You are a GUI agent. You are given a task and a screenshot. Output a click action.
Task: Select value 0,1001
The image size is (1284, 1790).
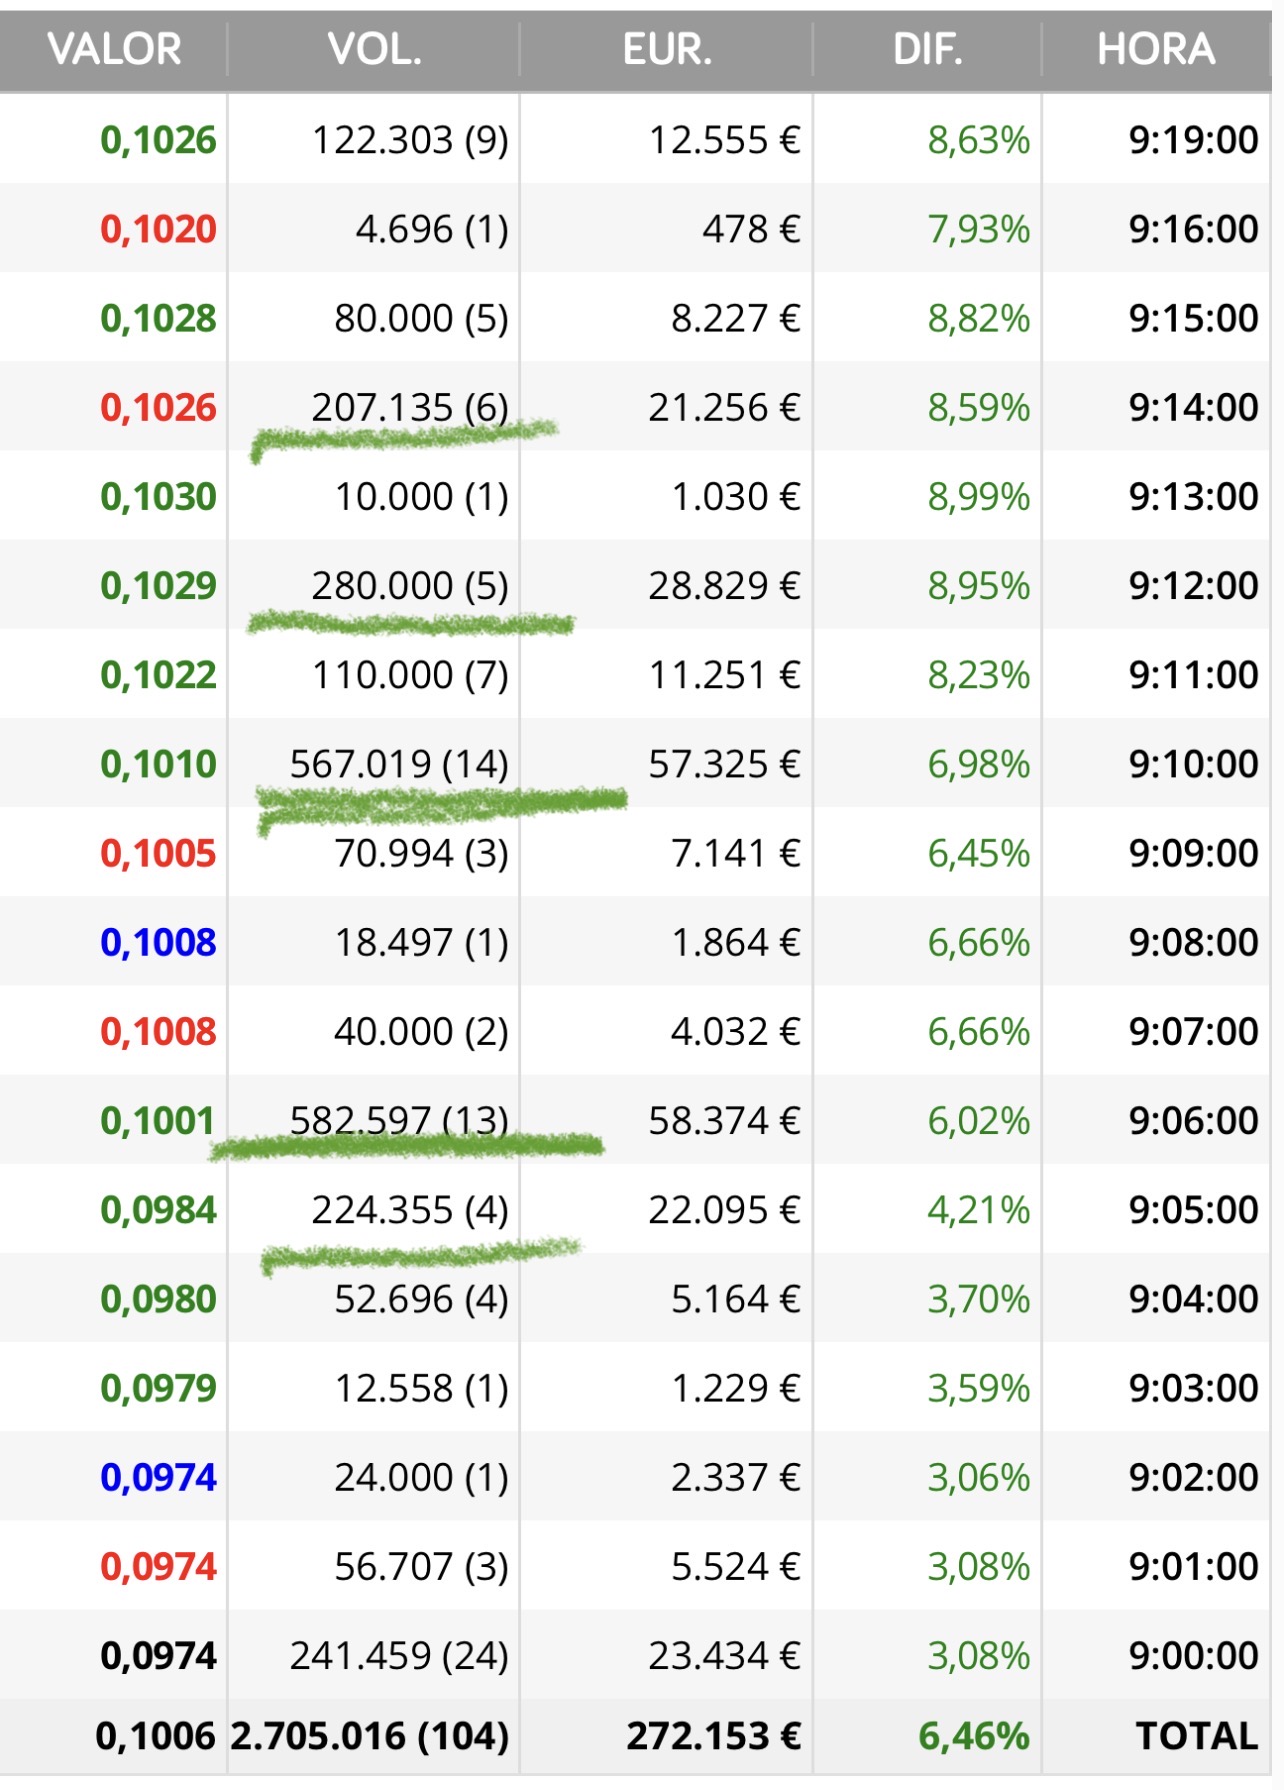pyautogui.click(x=158, y=1120)
